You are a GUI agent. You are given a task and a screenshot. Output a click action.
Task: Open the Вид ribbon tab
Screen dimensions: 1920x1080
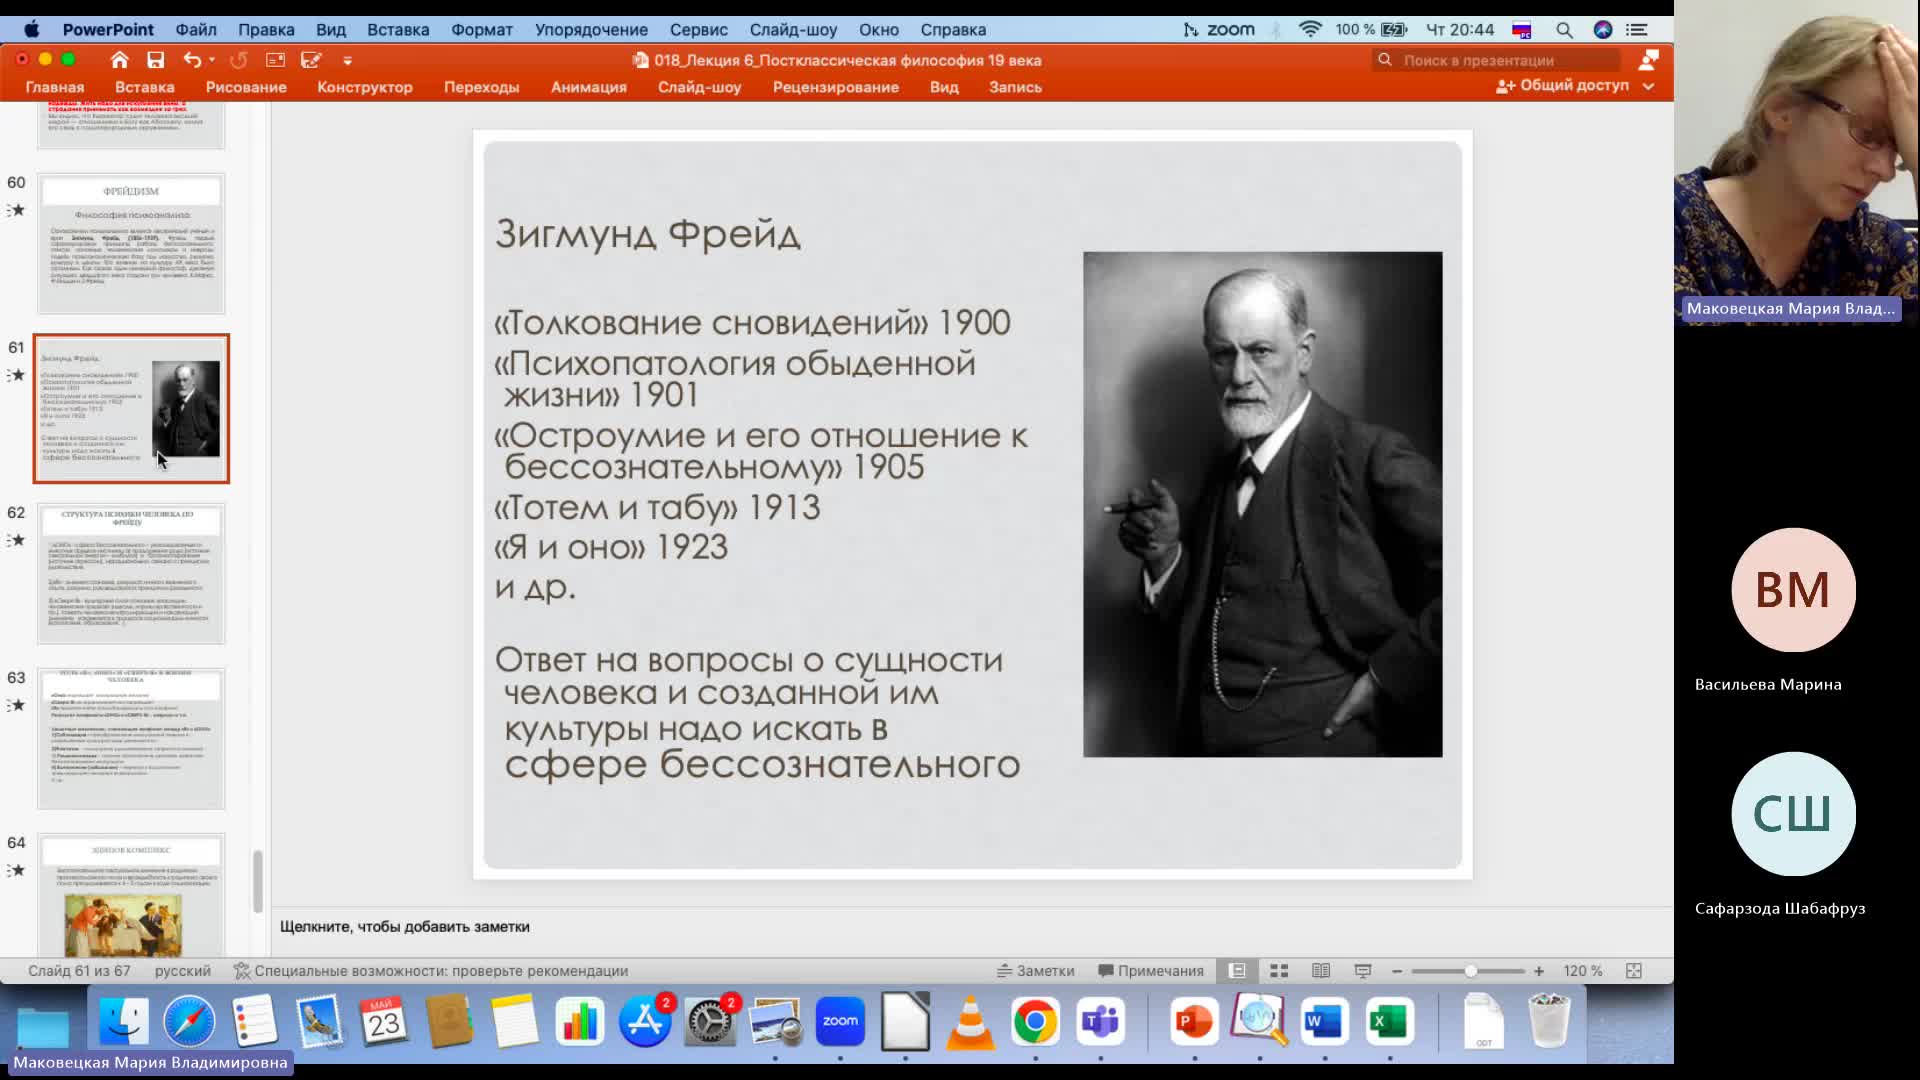(944, 87)
